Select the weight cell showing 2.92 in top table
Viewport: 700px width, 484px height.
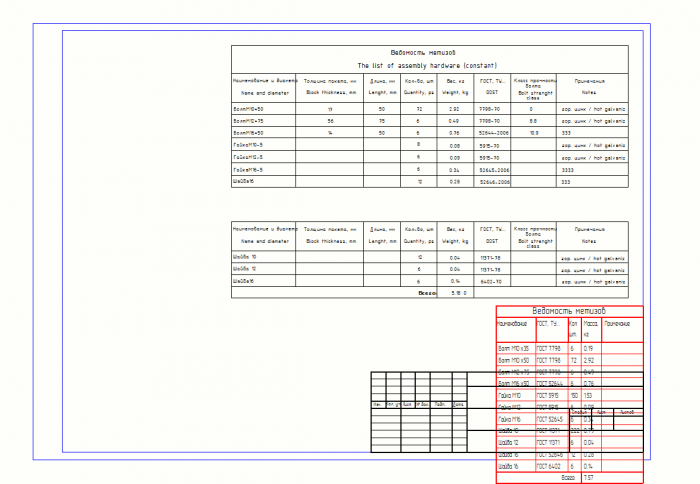coord(454,109)
